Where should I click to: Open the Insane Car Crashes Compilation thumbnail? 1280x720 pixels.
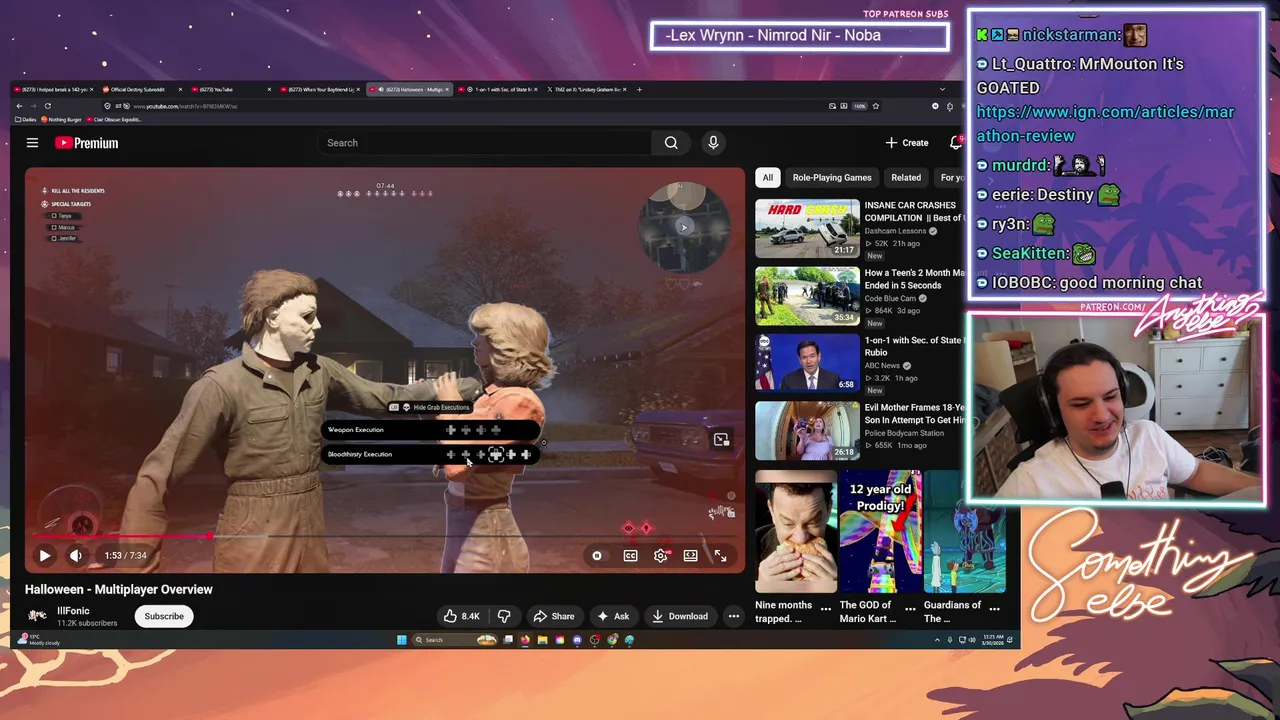[x=807, y=228]
